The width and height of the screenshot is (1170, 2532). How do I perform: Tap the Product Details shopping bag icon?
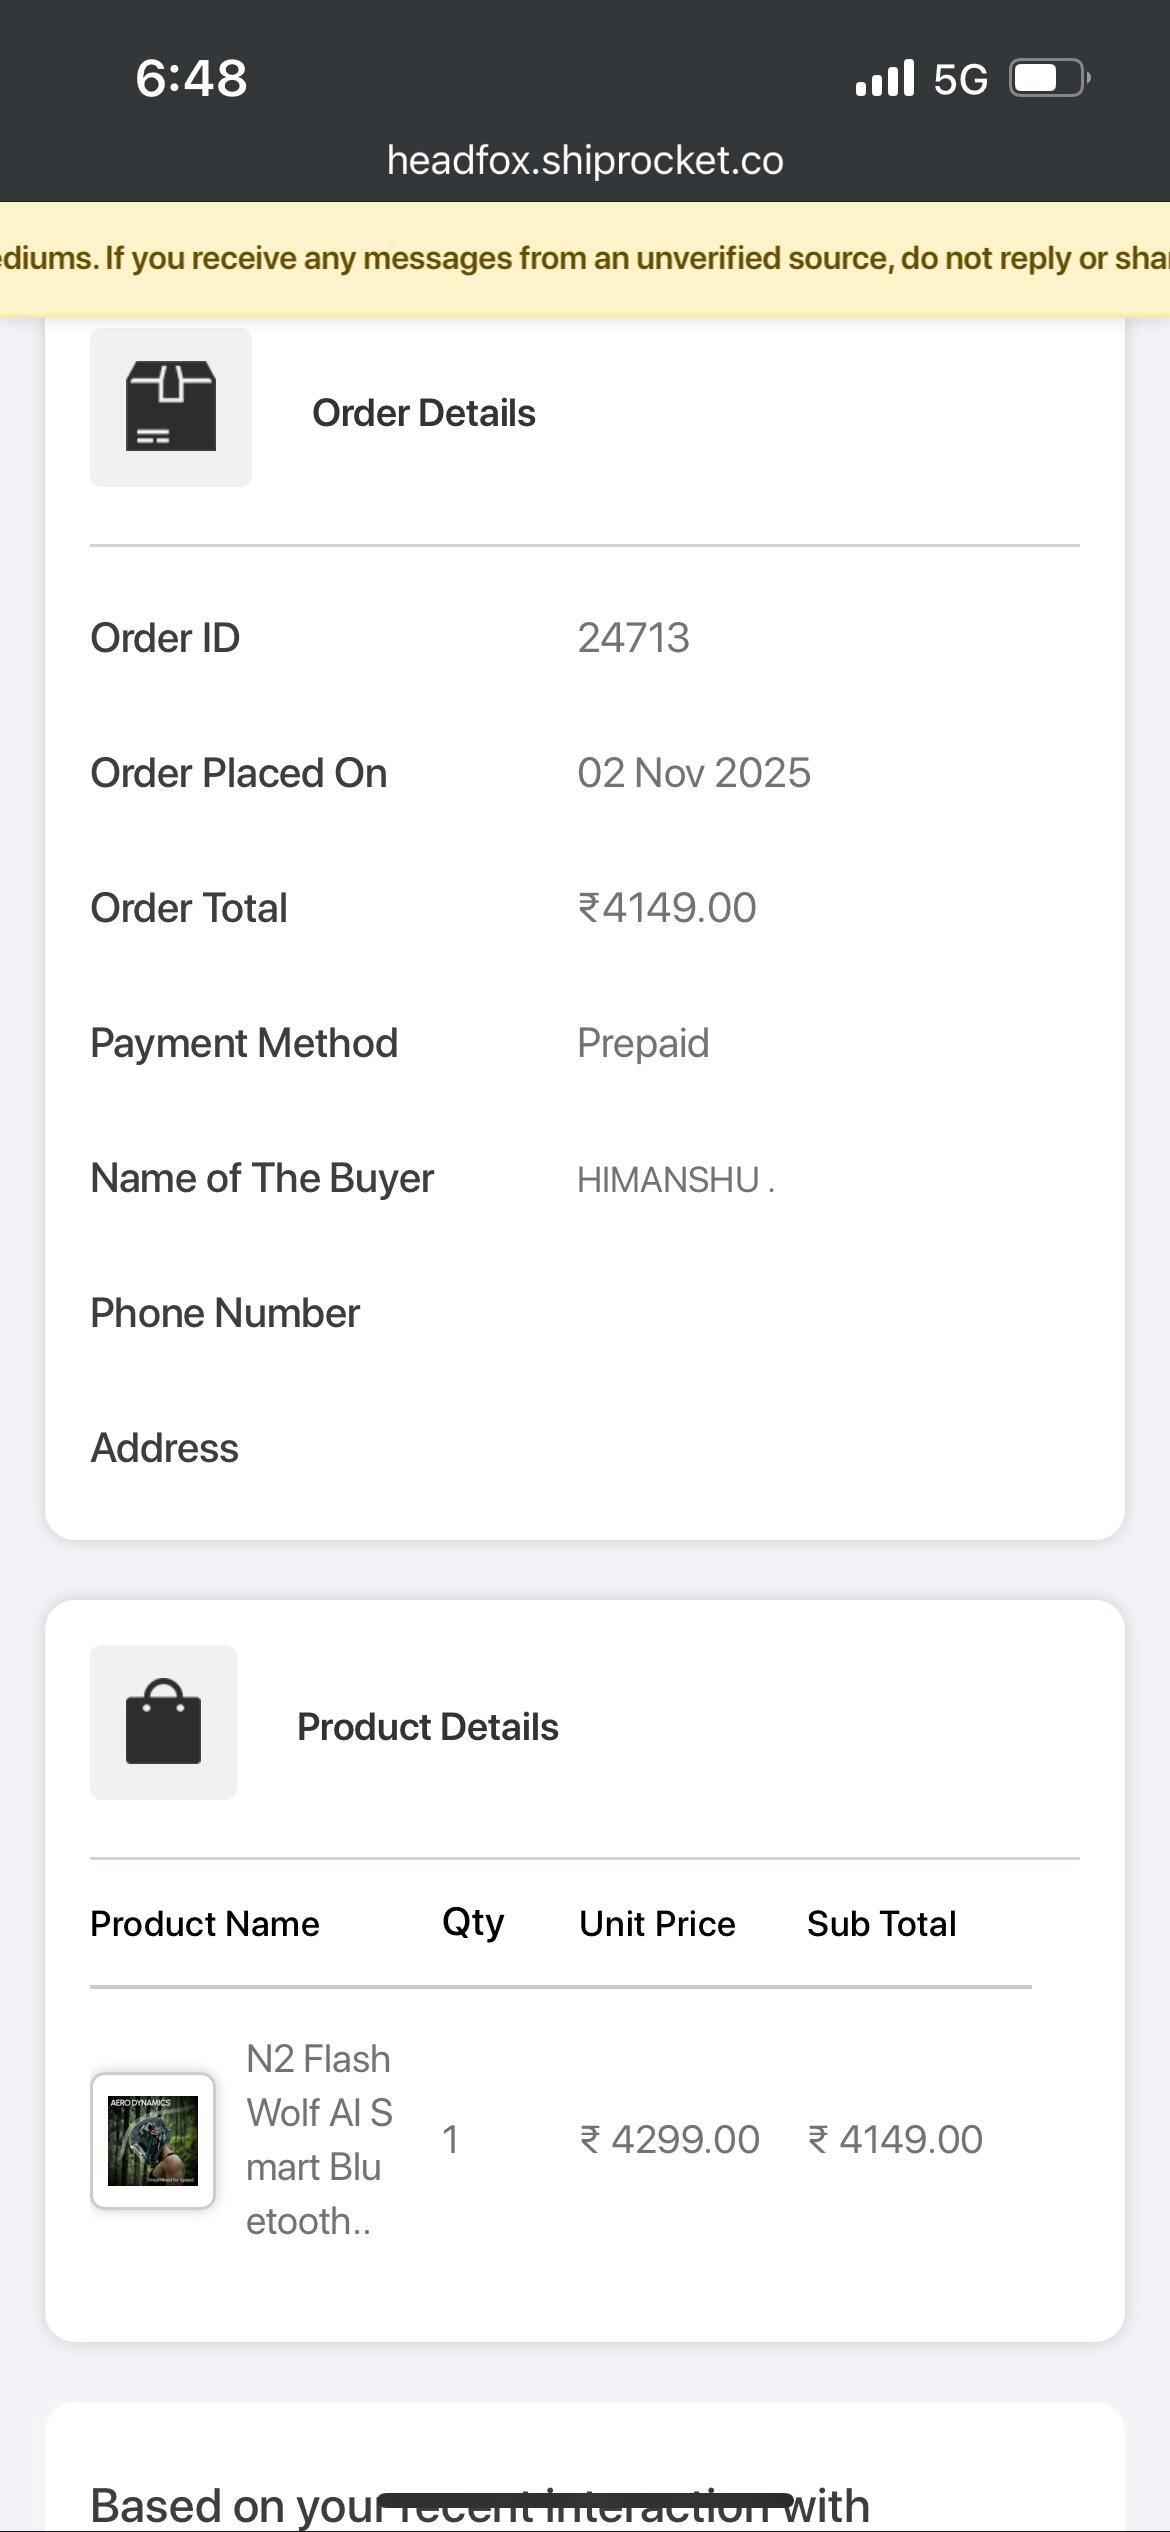click(x=163, y=1722)
